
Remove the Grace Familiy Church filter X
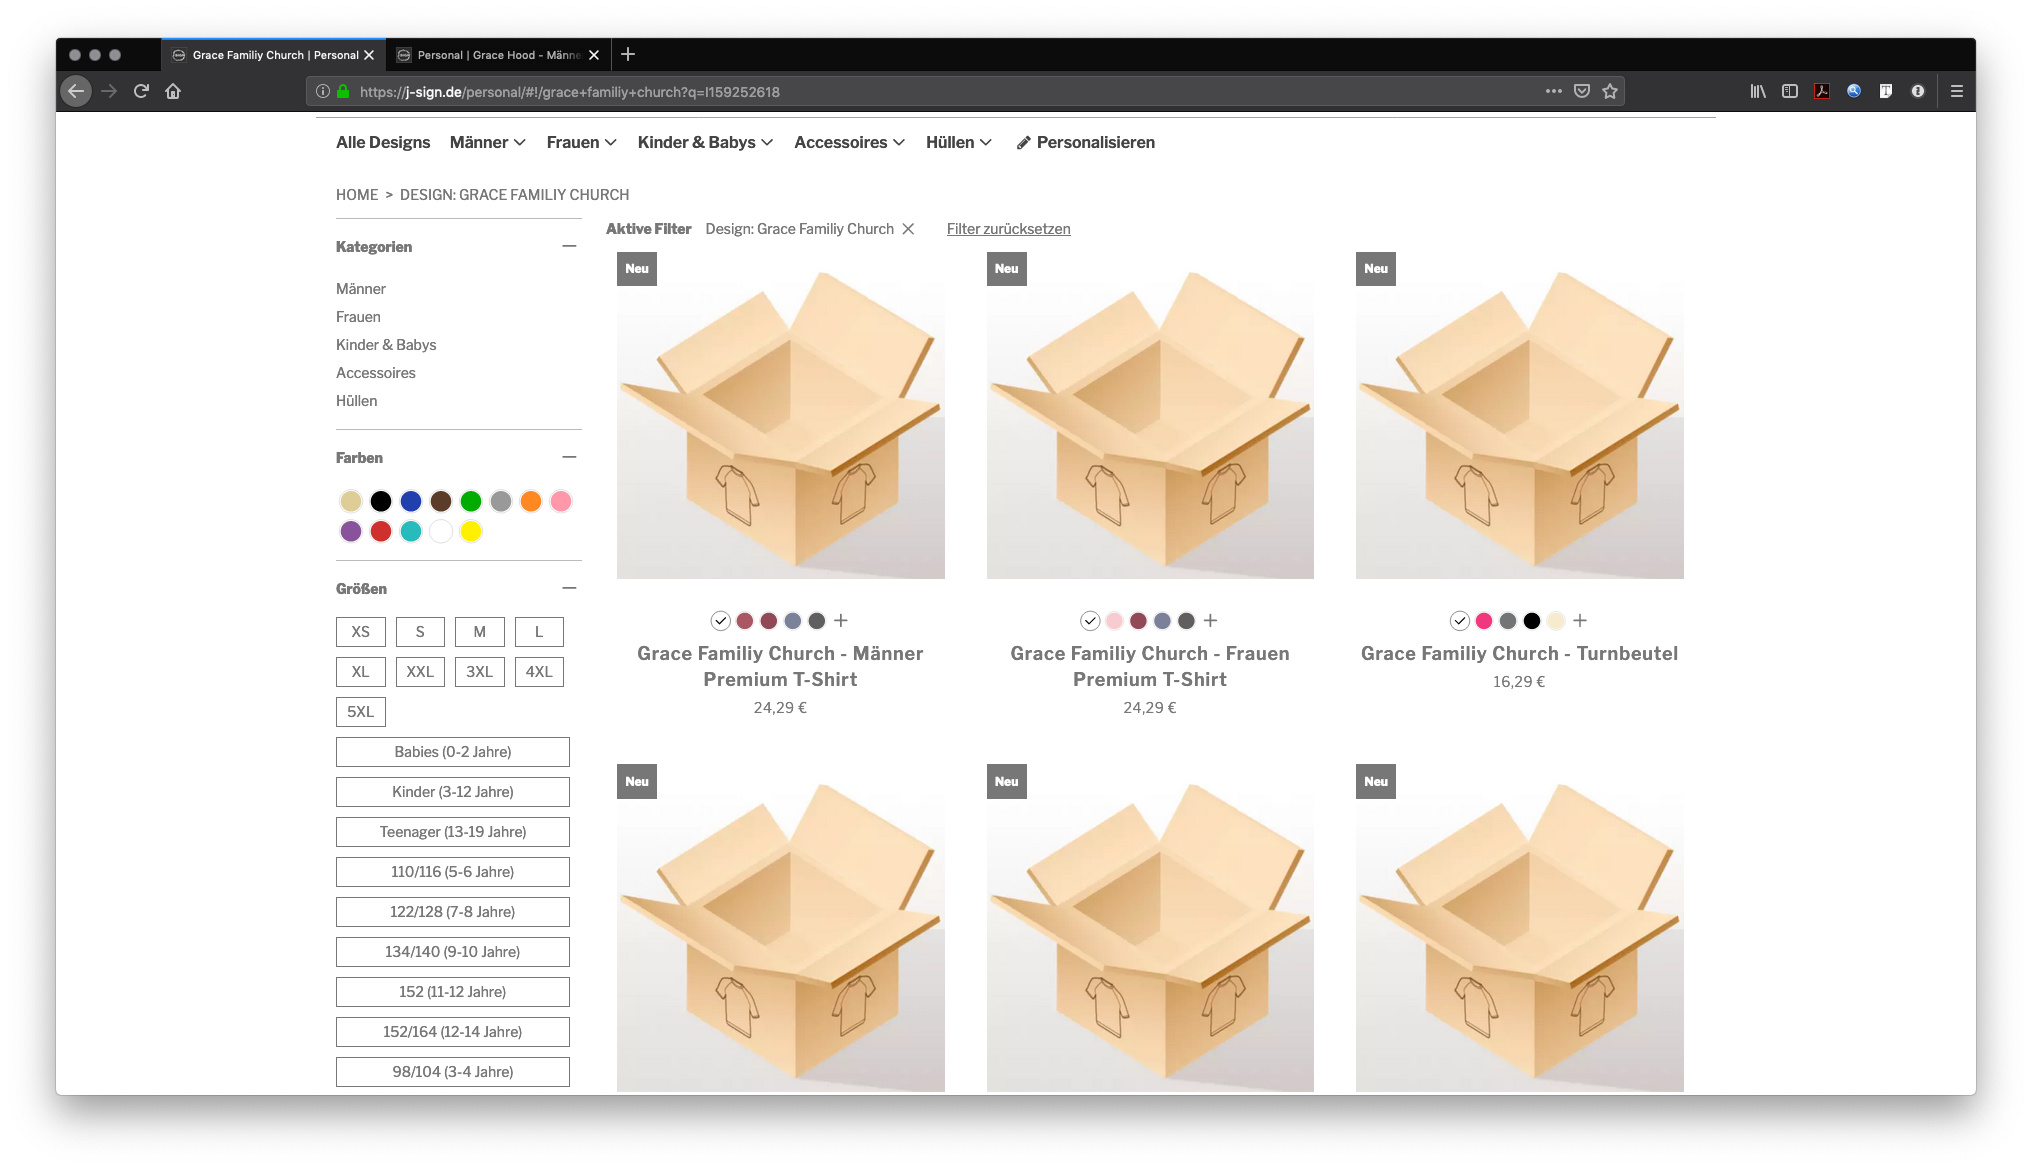point(908,229)
